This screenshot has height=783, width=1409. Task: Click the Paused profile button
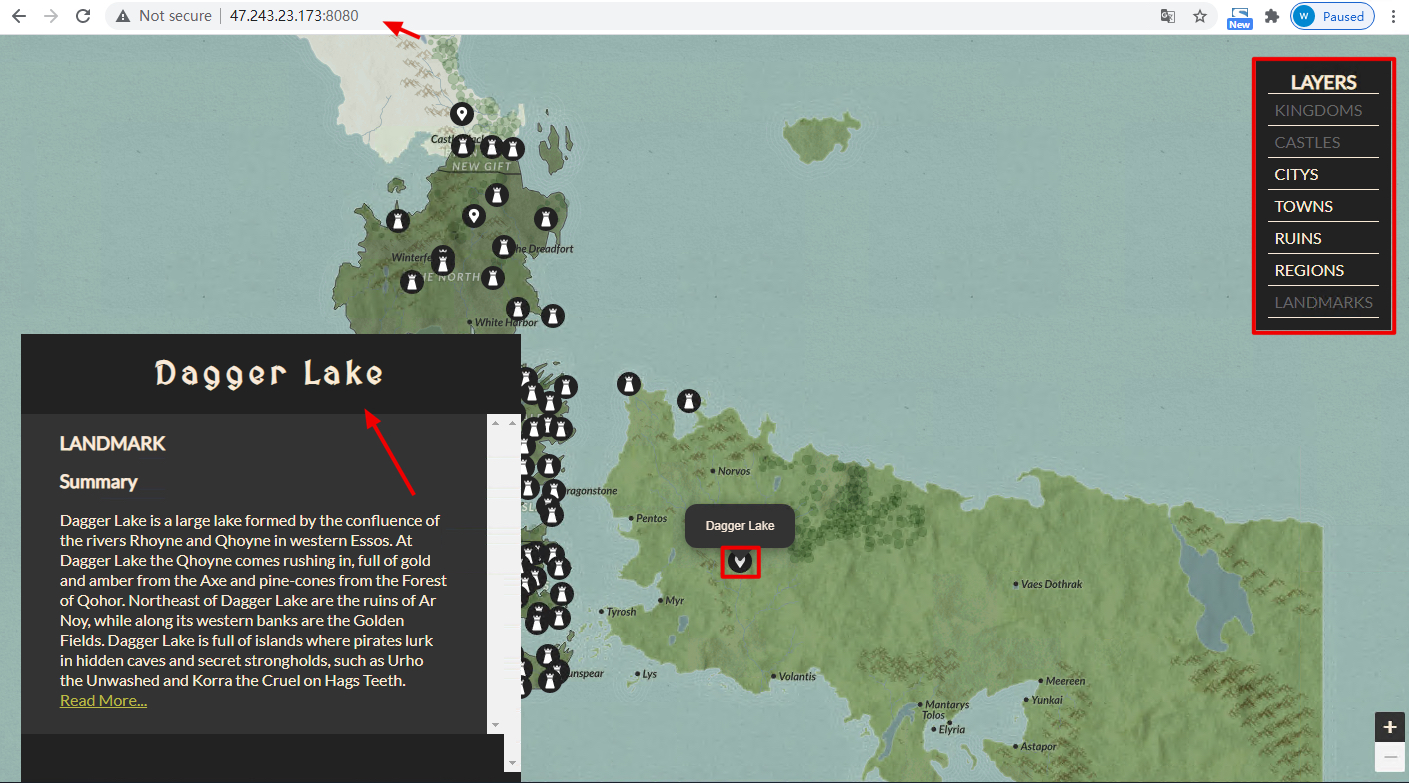click(1332, 16)
